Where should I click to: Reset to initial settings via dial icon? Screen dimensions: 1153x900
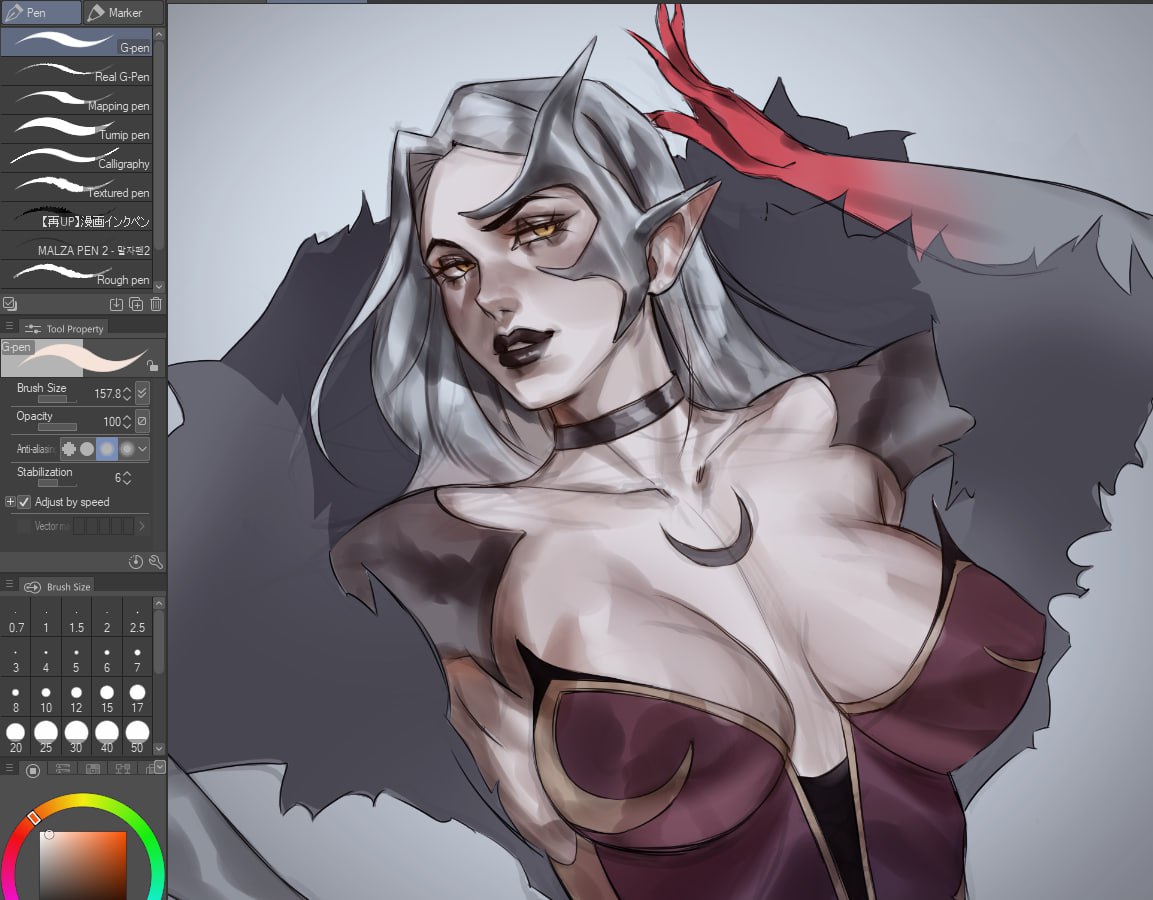[135, 562]
